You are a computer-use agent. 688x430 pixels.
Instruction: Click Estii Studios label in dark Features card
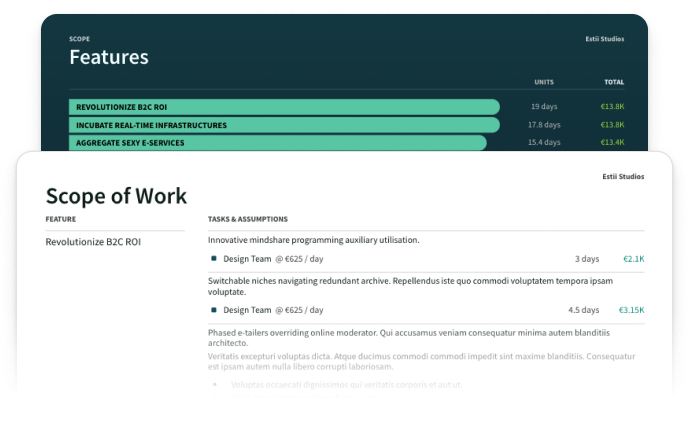click(604, 39)
